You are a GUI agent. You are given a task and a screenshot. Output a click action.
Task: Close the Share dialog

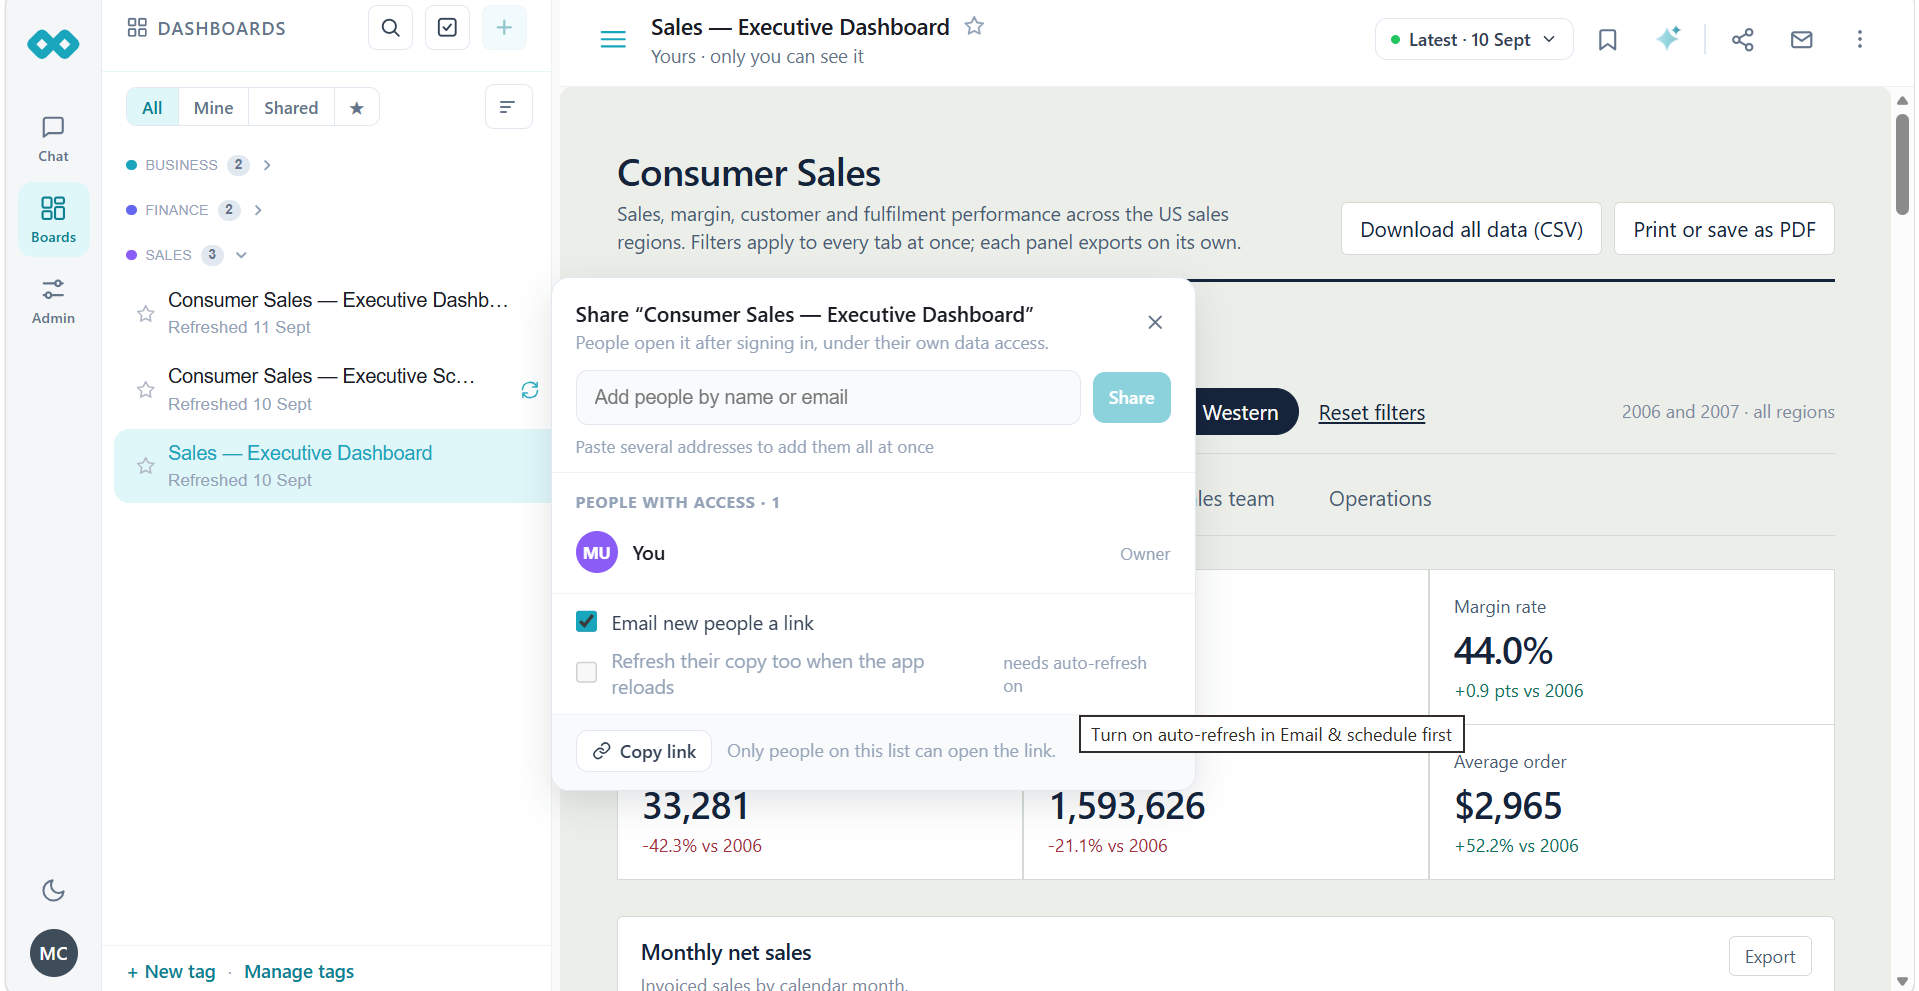(x=1155, y=322)
